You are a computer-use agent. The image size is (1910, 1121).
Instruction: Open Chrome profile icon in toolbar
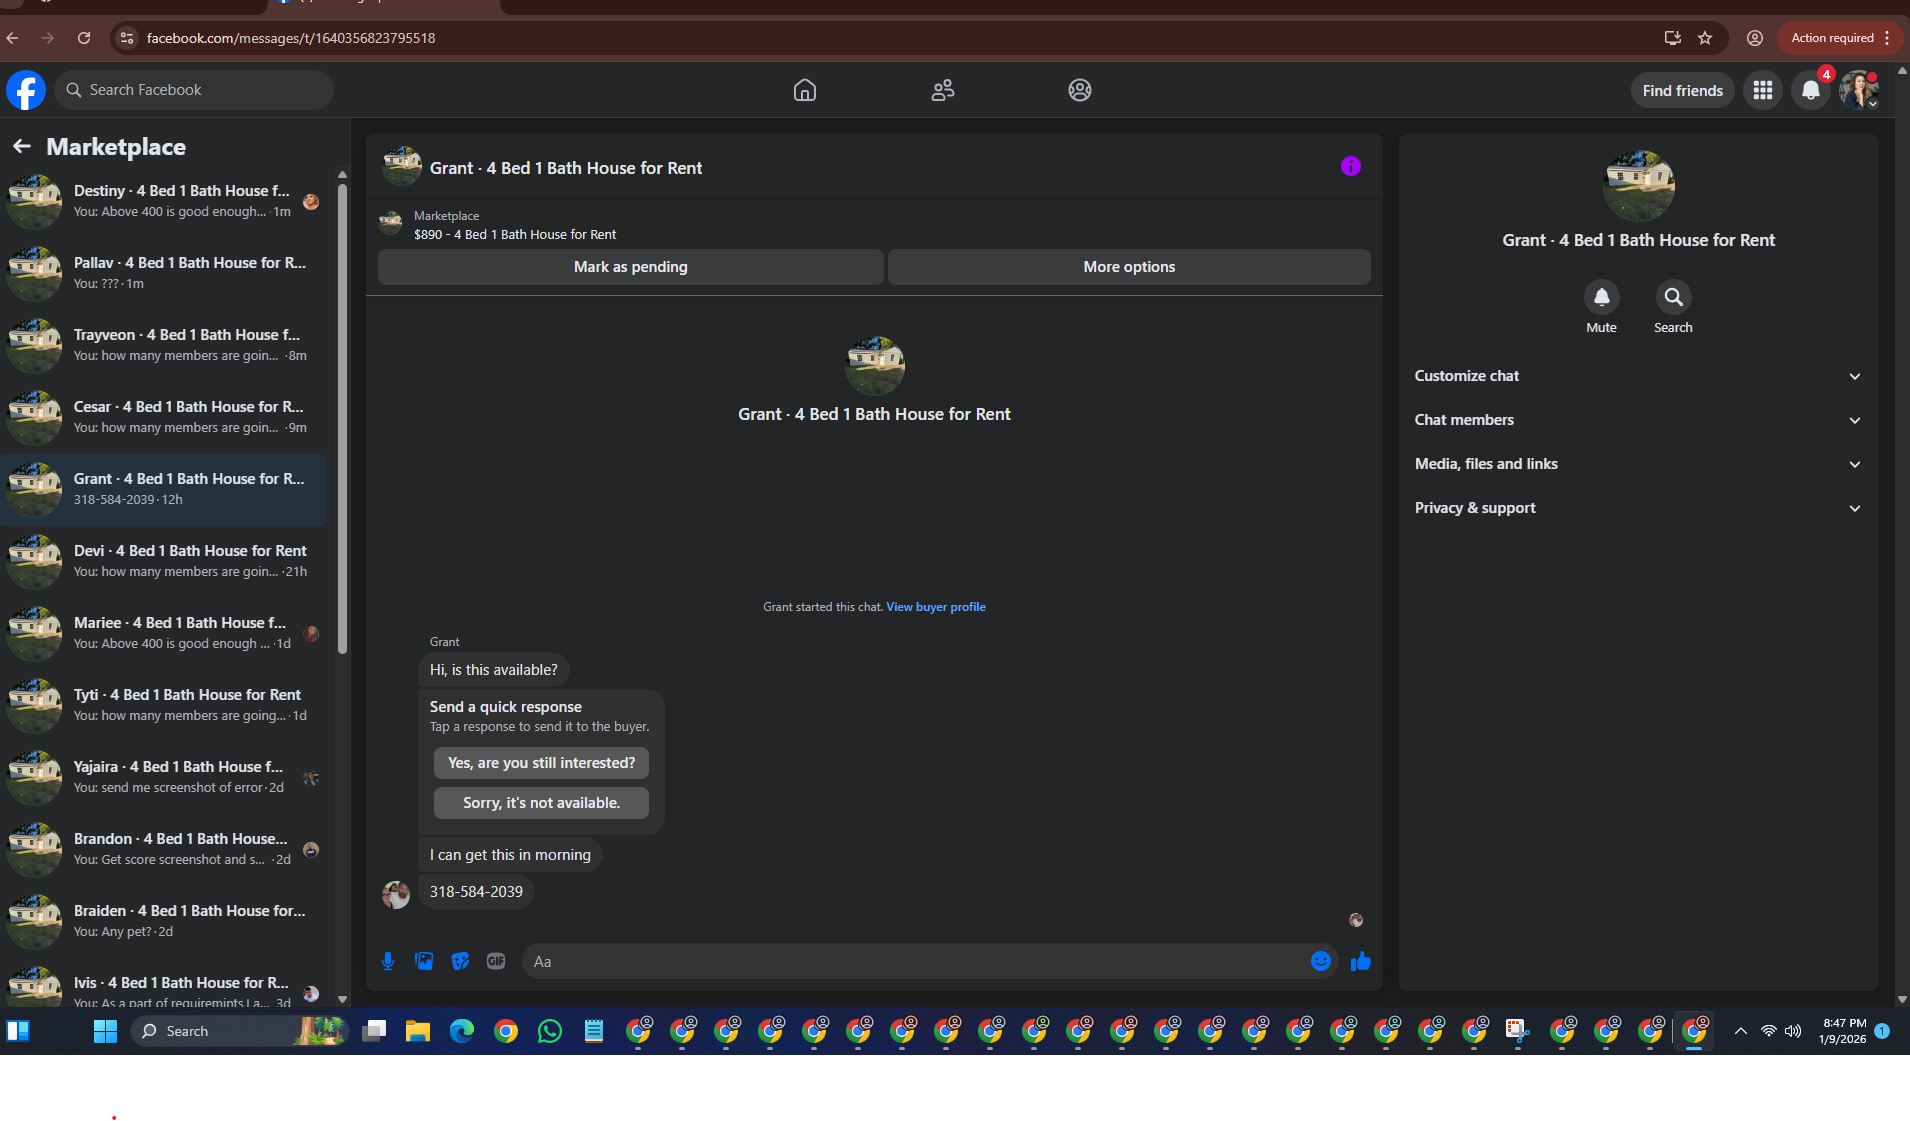[x=1755, y=38]
